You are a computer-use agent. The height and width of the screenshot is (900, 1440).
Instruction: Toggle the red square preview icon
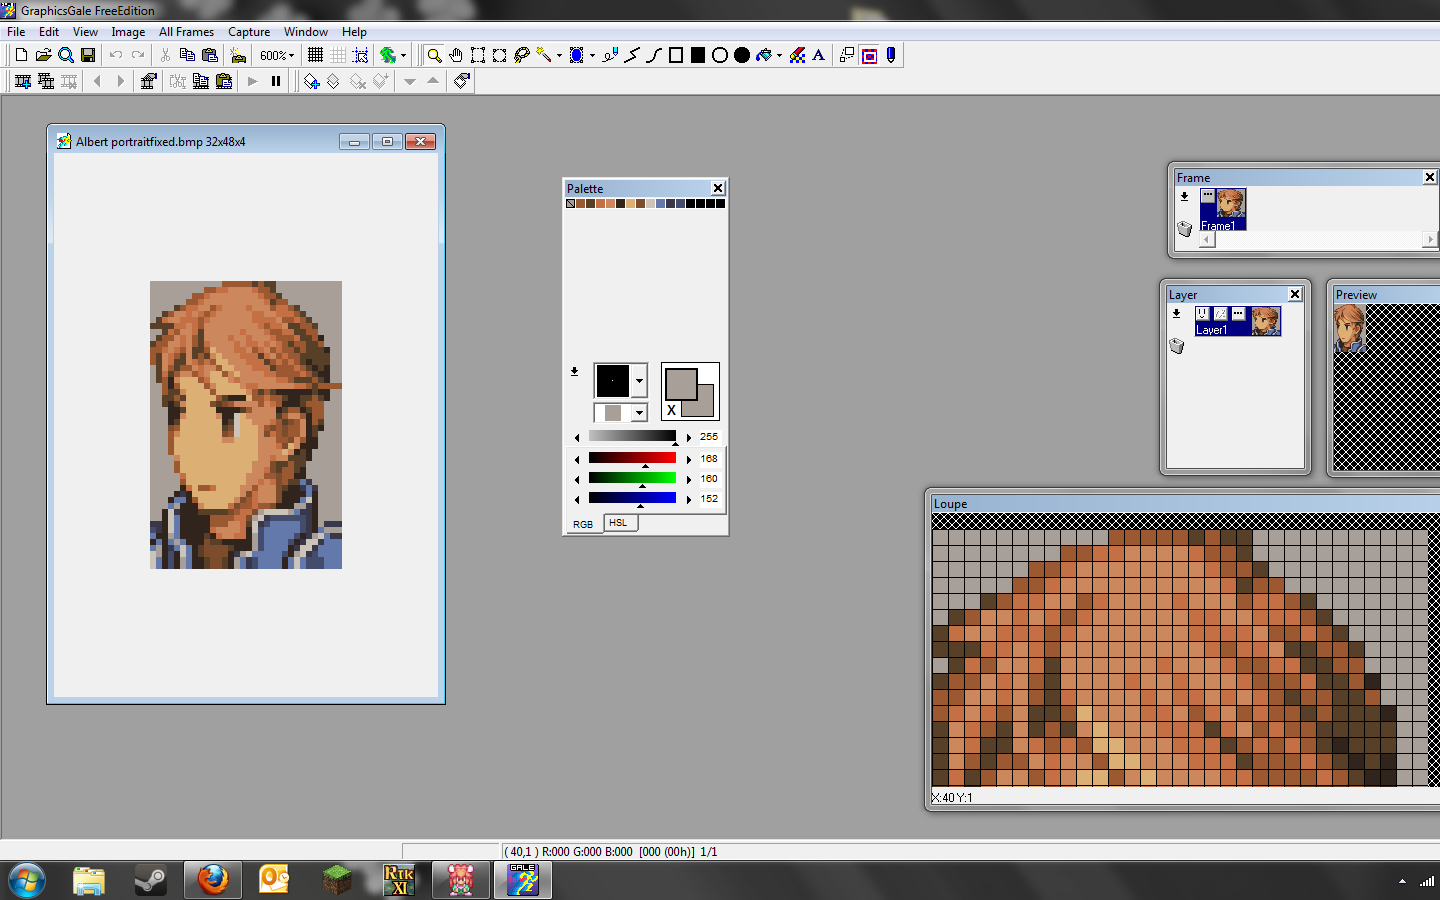pyautogui.click(x=869, y=55)
